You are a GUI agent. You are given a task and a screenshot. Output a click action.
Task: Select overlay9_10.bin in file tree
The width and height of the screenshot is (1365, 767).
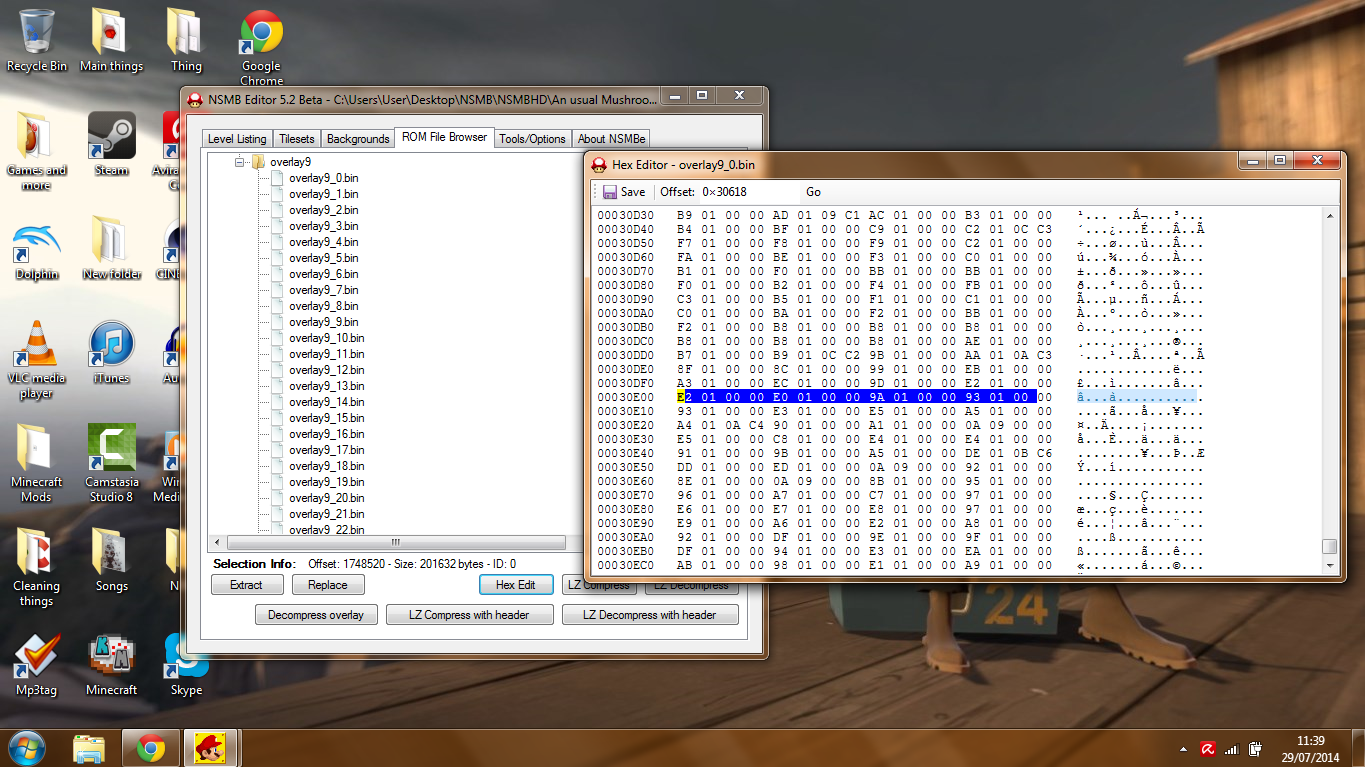326,338
